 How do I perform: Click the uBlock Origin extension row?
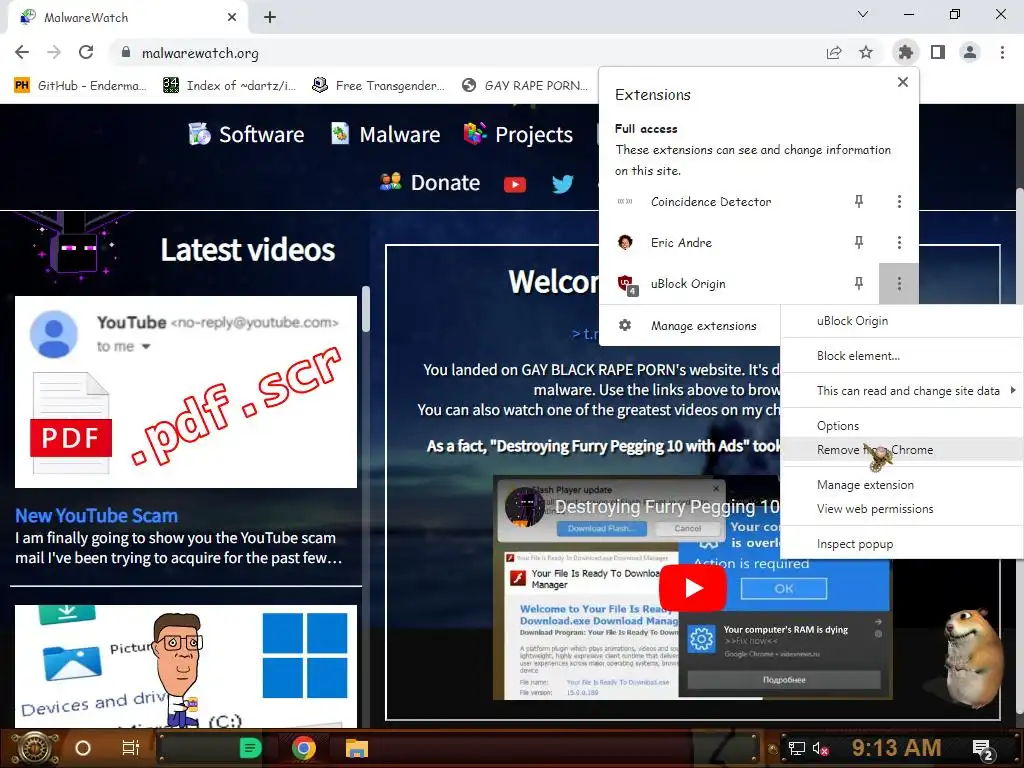(x=688, y=283)
